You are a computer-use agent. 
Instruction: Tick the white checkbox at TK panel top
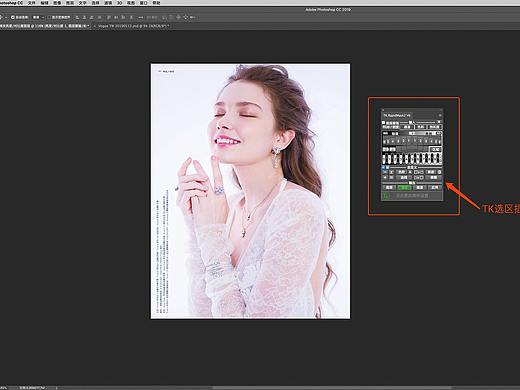coord(384,123)
